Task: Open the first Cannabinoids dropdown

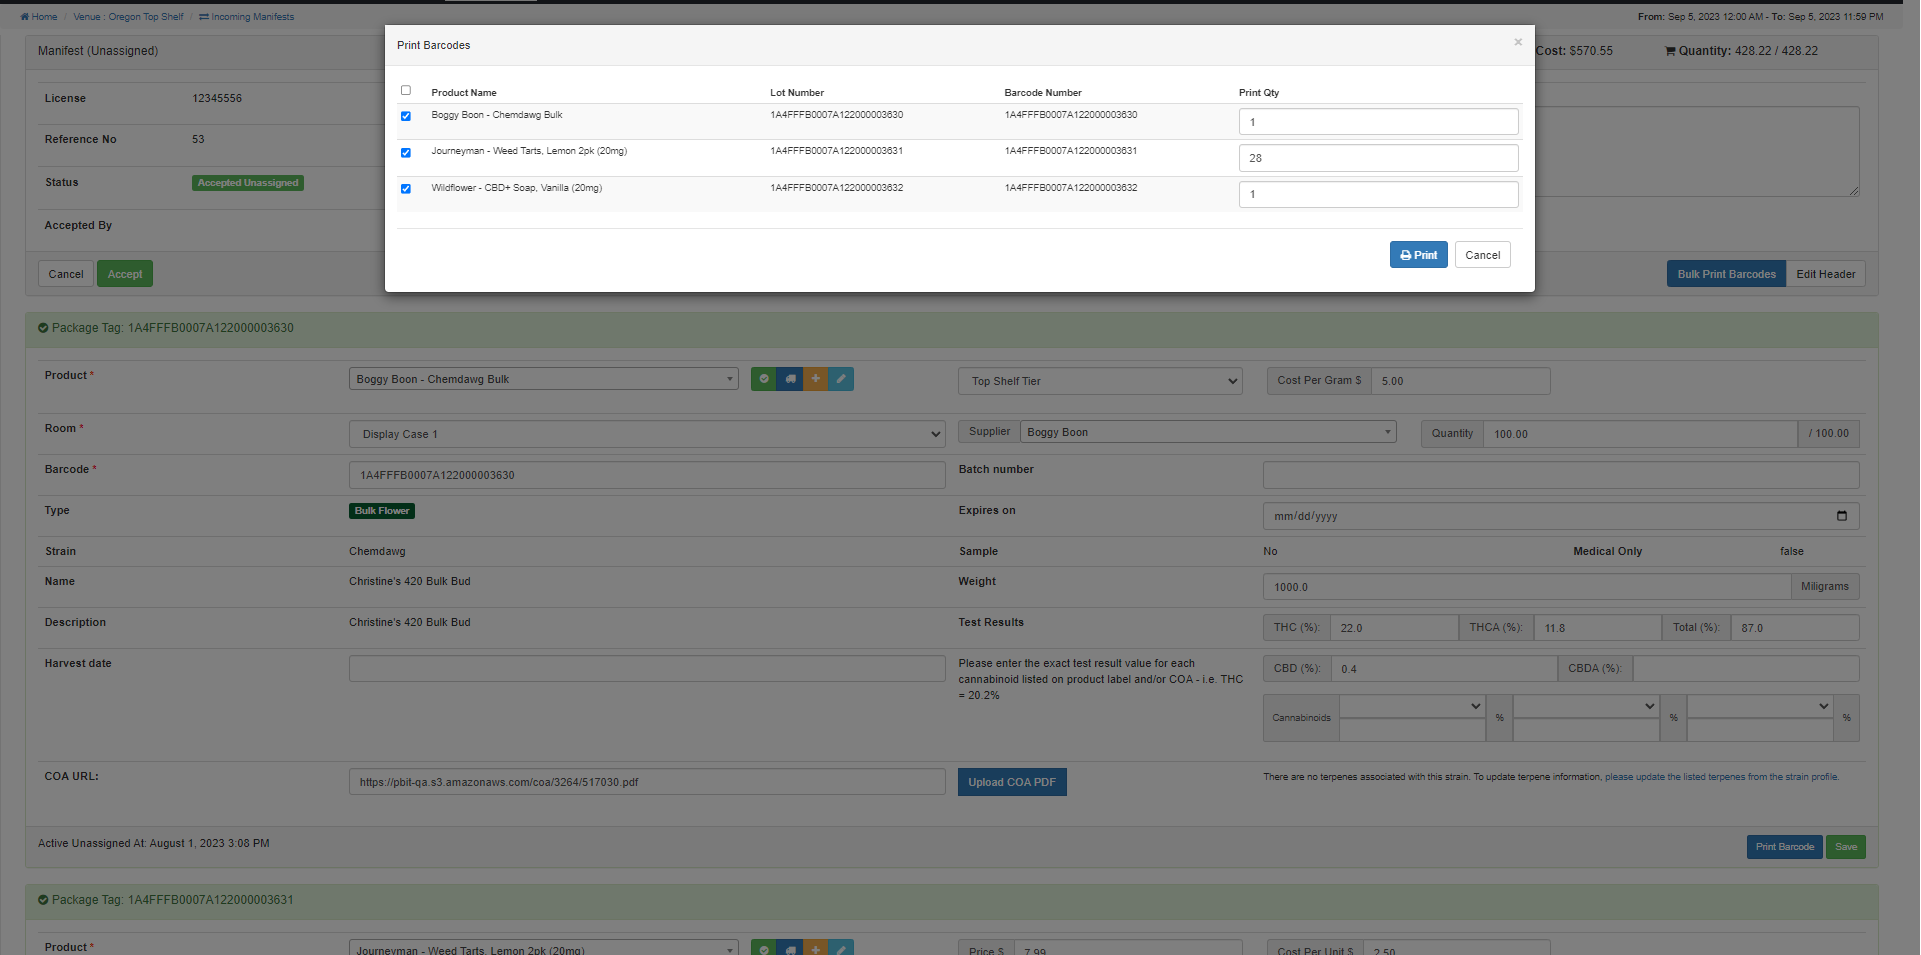Action: click(1412, 706)
